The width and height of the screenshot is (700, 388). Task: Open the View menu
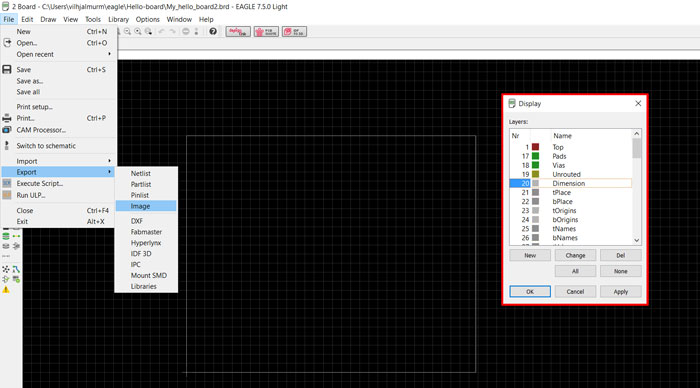[x=71, y=19]
